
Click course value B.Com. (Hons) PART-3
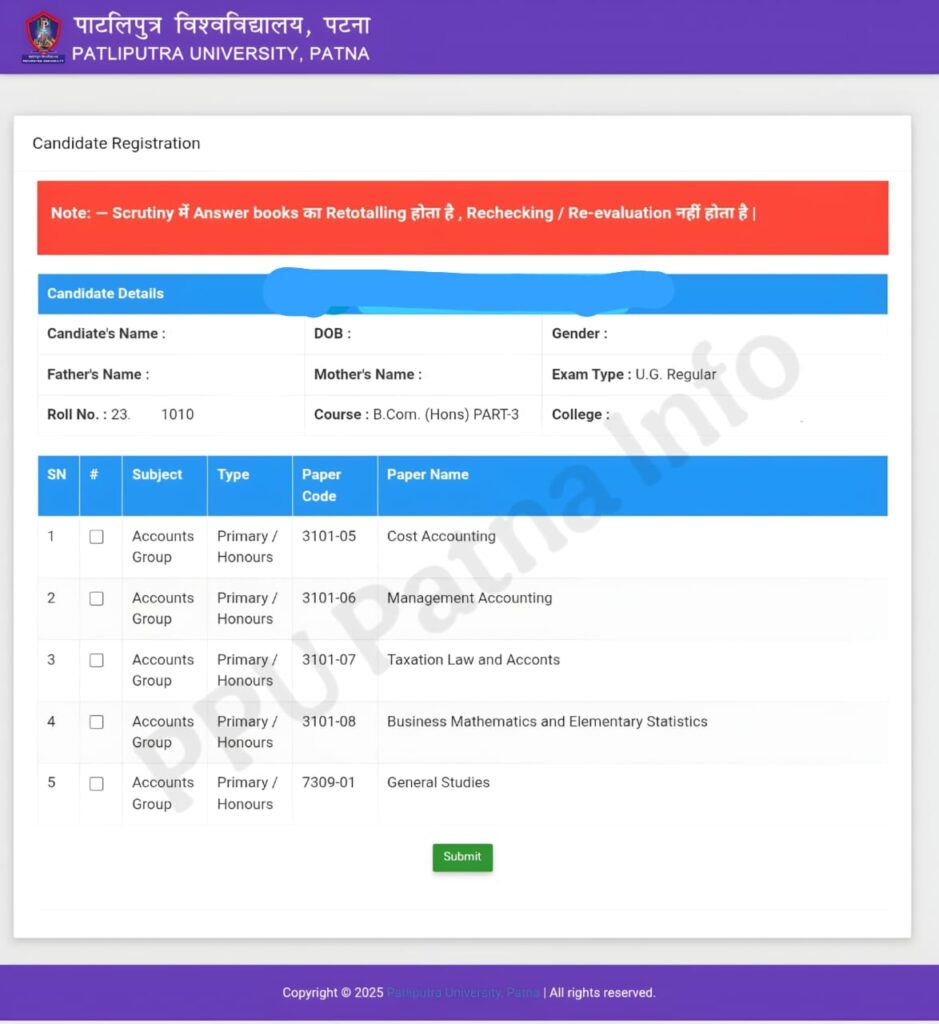coord(446,414)
